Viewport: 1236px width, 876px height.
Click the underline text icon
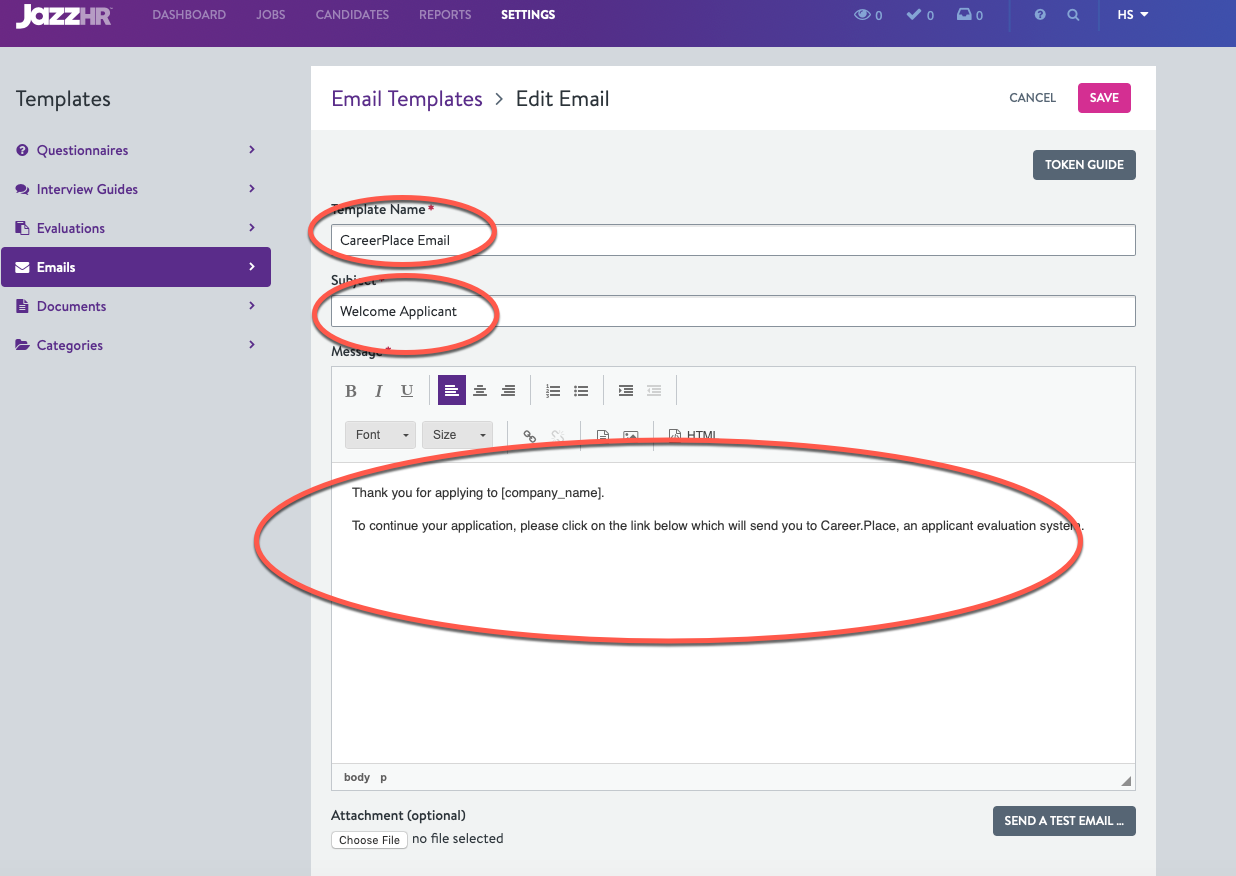click(407, 391)
